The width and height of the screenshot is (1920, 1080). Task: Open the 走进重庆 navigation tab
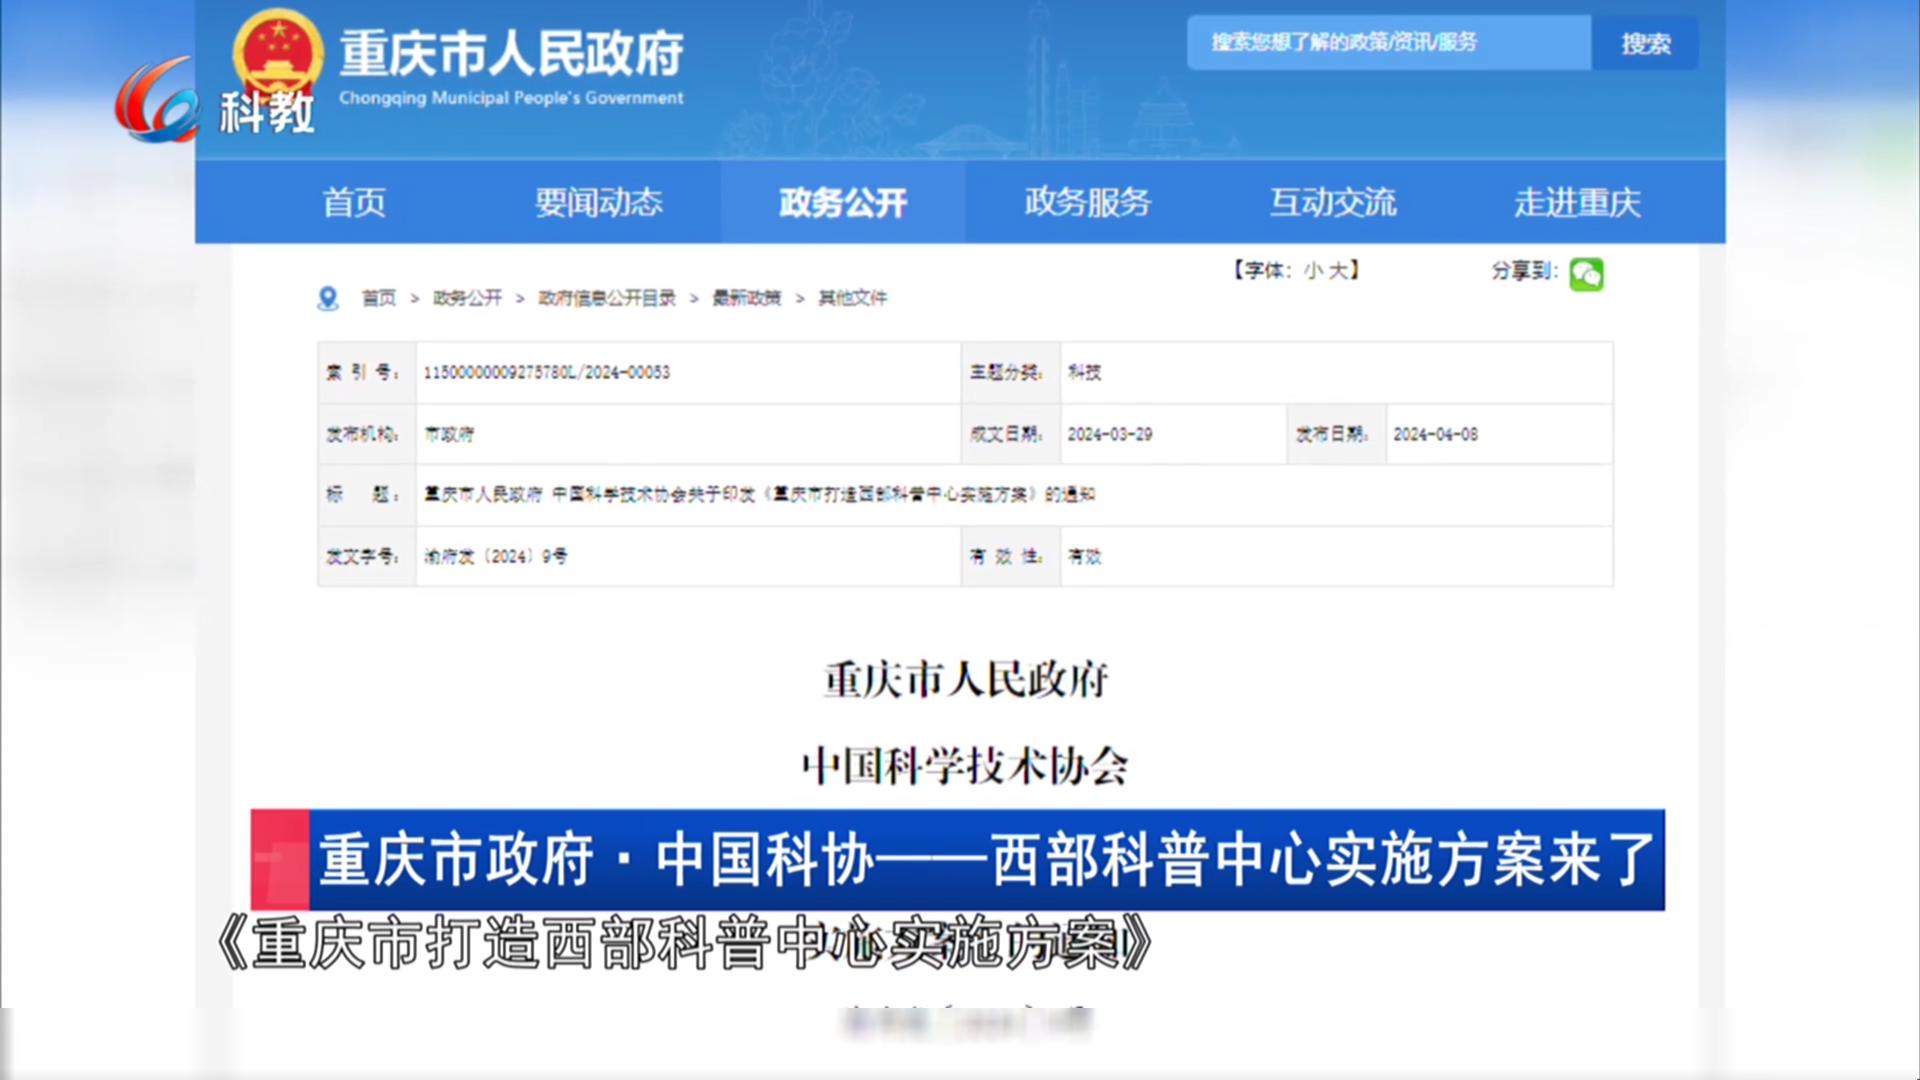[x=1576, y=203]
